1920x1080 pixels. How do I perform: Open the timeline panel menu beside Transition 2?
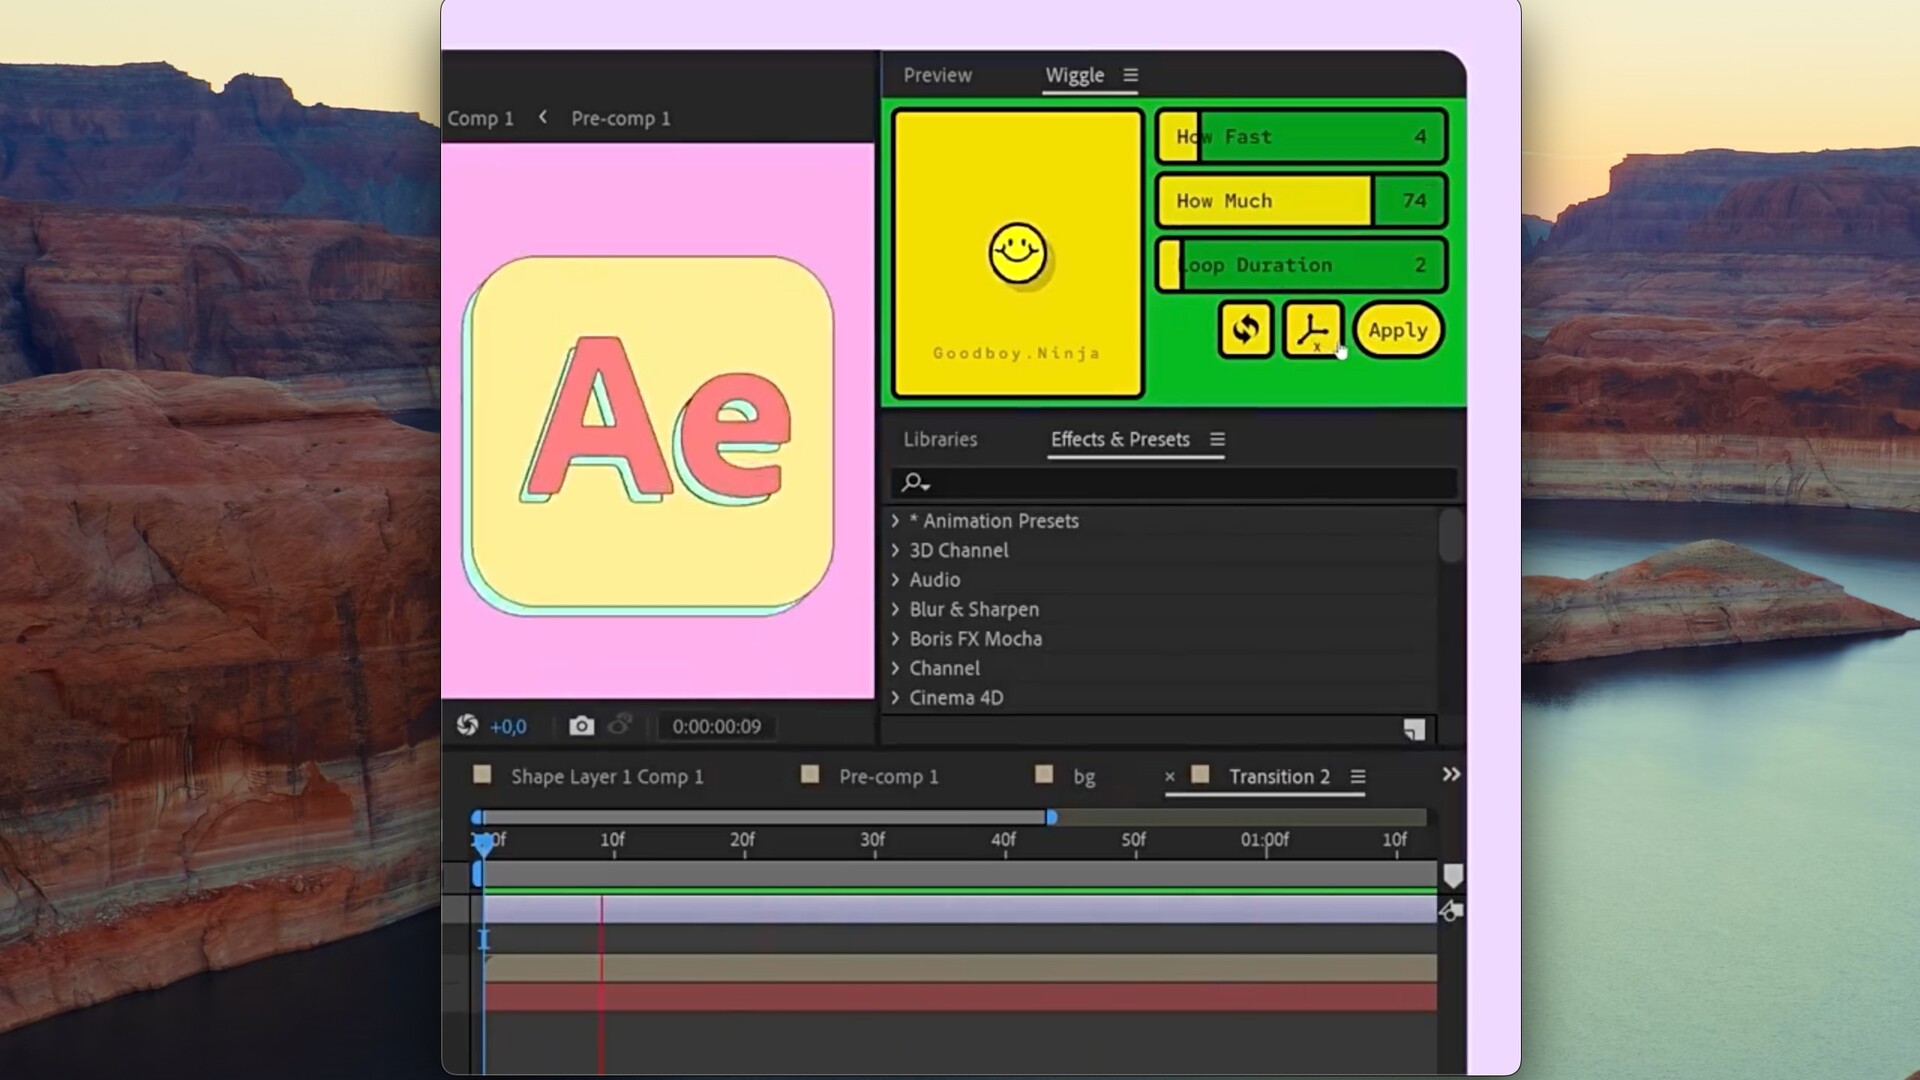point(1357,776)
